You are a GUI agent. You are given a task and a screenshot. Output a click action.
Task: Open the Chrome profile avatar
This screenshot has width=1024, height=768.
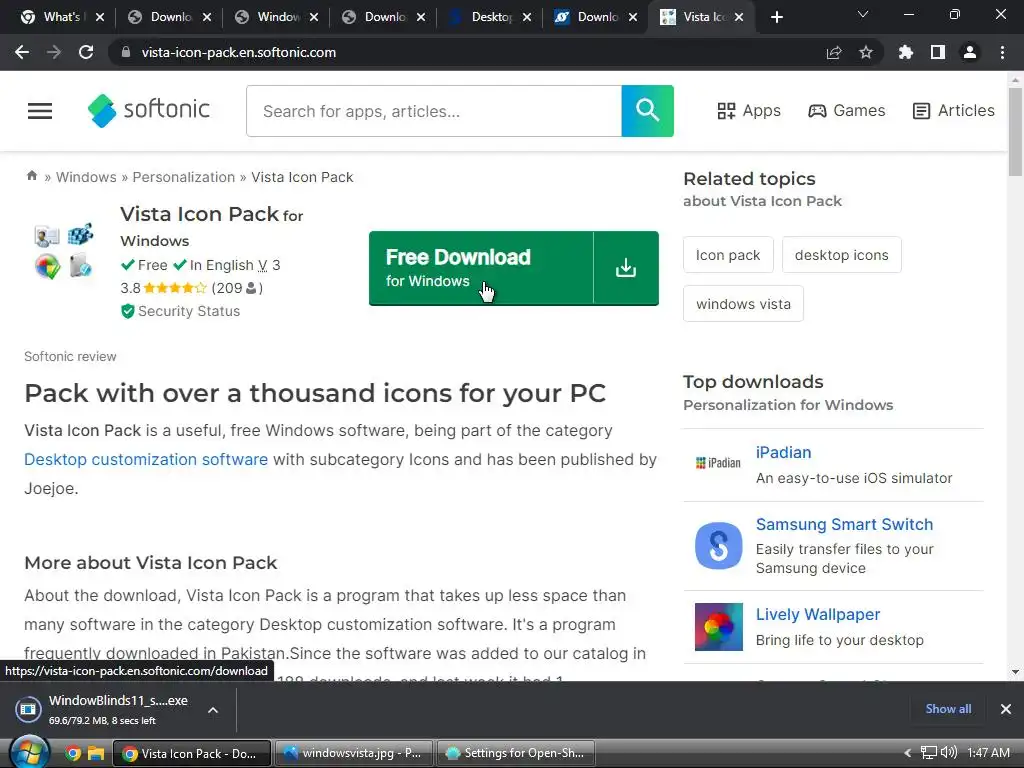pyautogui.click(x=970, y=52)
